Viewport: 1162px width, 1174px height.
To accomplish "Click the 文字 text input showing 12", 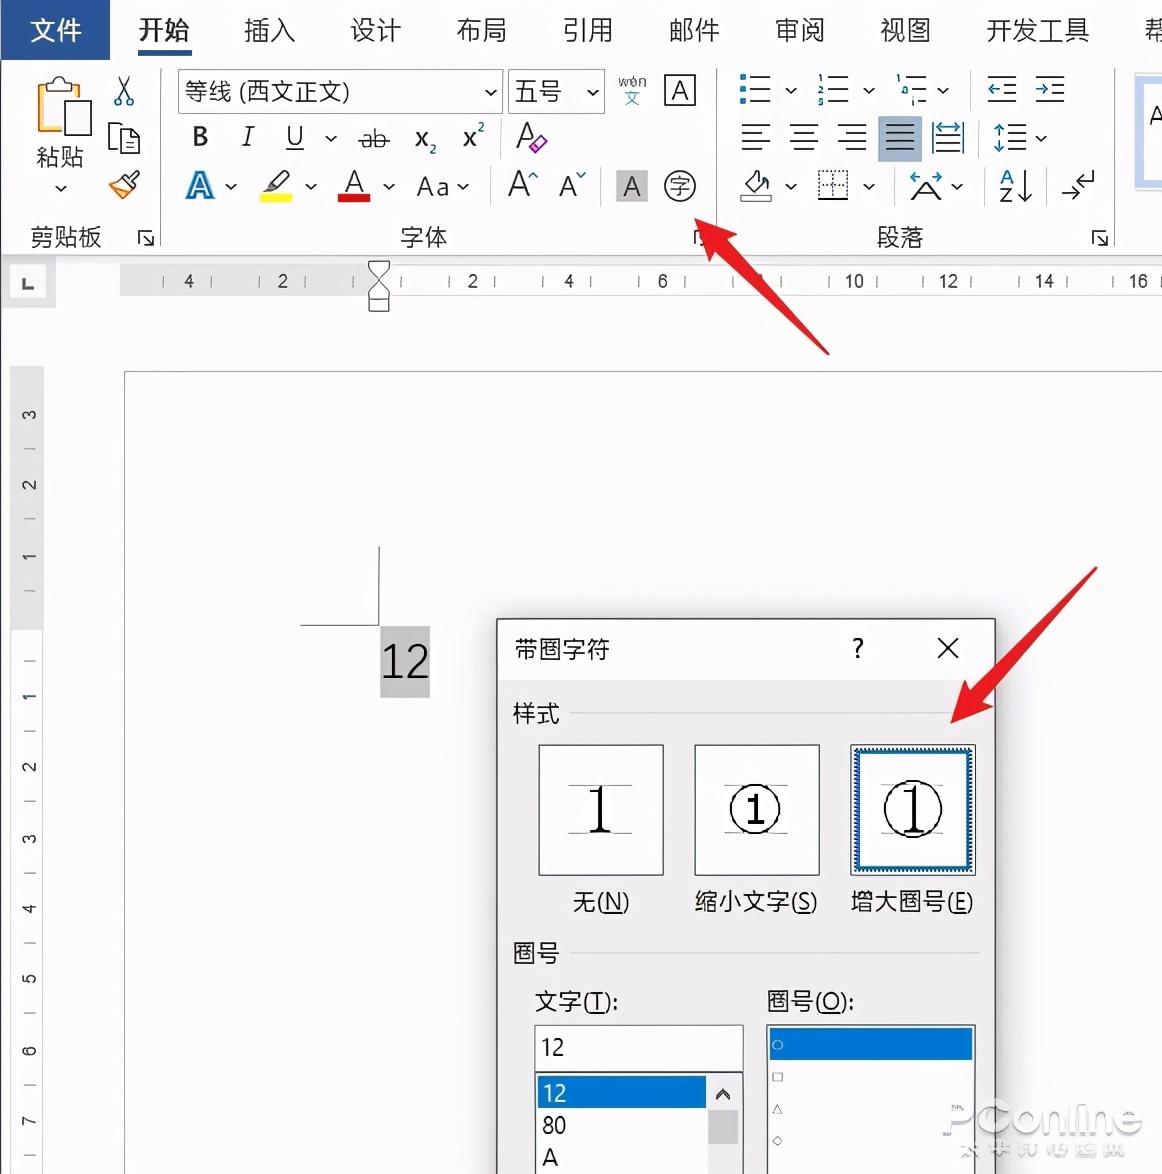I will (x=638, y=1046).
